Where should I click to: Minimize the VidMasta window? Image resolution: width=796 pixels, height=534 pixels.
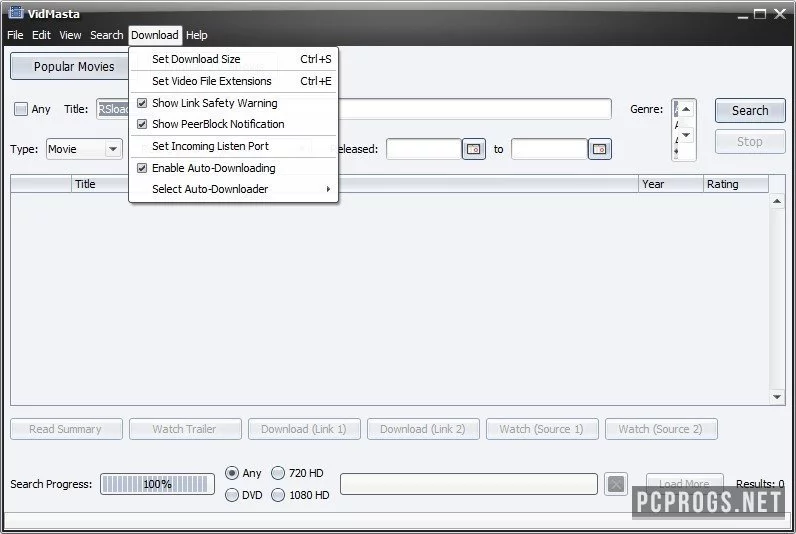click(743, 15)
